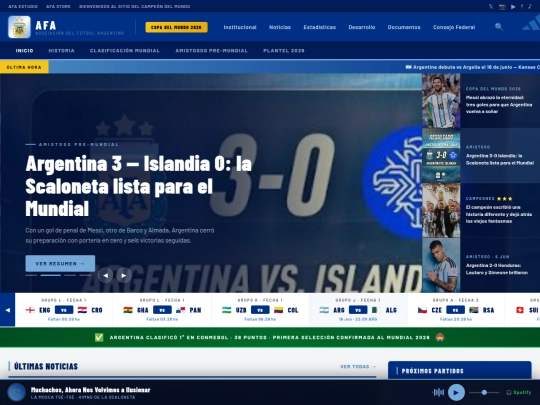The image size is (540, 405).
Task: Click the Ver Todas news link
Action: pos(358,367)
